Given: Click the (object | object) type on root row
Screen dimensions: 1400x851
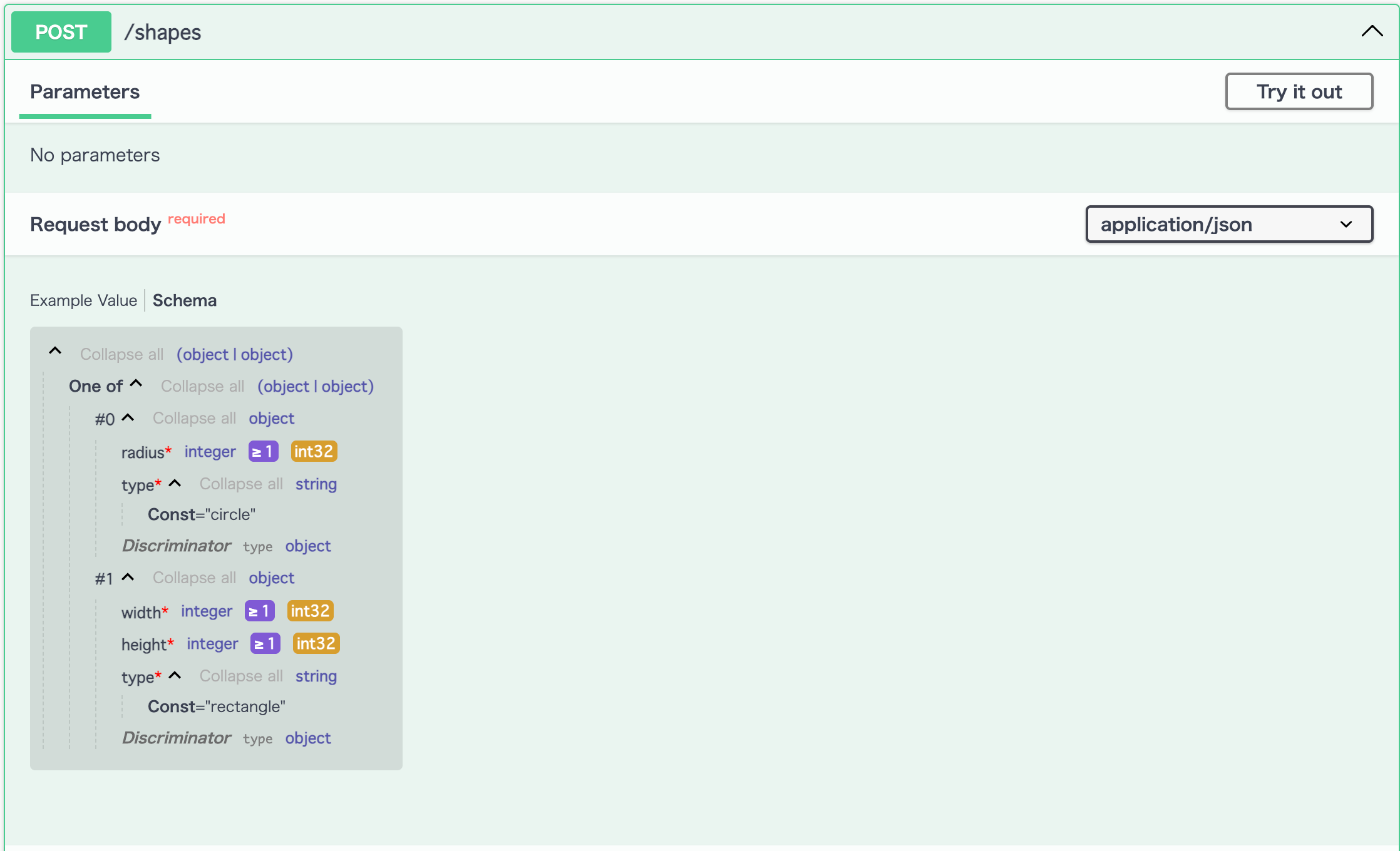Looking at the screenshot, I should coord(235,354).
